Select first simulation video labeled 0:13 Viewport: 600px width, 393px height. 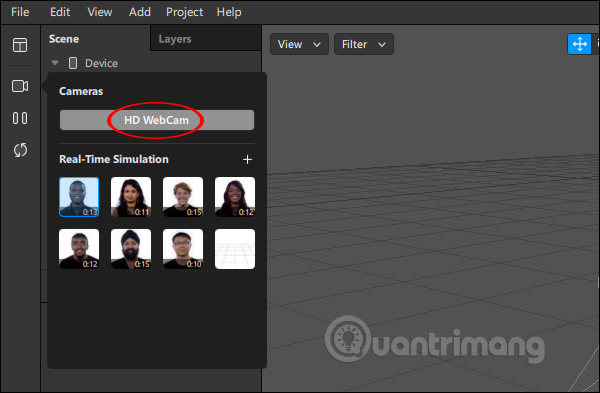point(79,197)
